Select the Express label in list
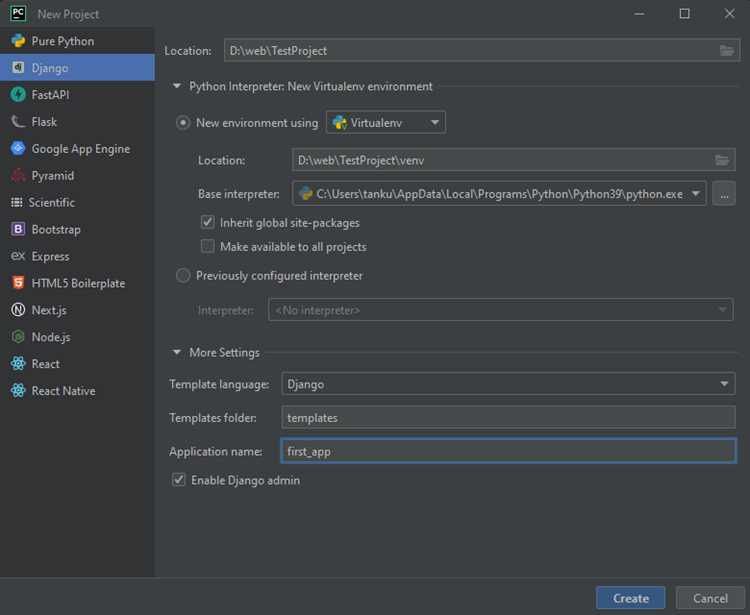This screenshot has height=615, width=750. coord(50,256)
